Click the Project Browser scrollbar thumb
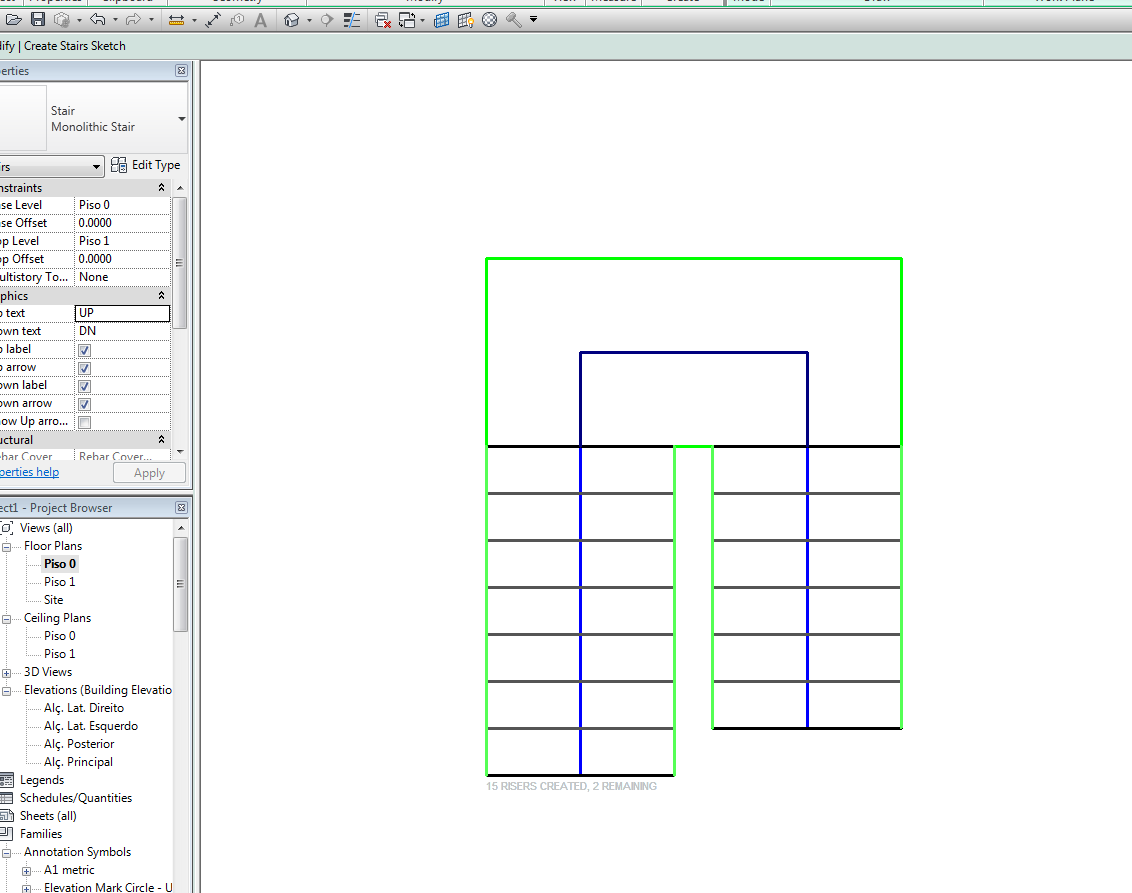Screen dimensions: 1132x893 click(180, 584)
